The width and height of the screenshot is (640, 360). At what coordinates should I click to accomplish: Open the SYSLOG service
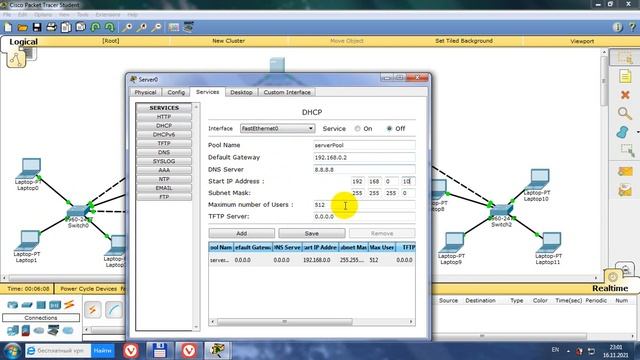[x=164, y=161]
